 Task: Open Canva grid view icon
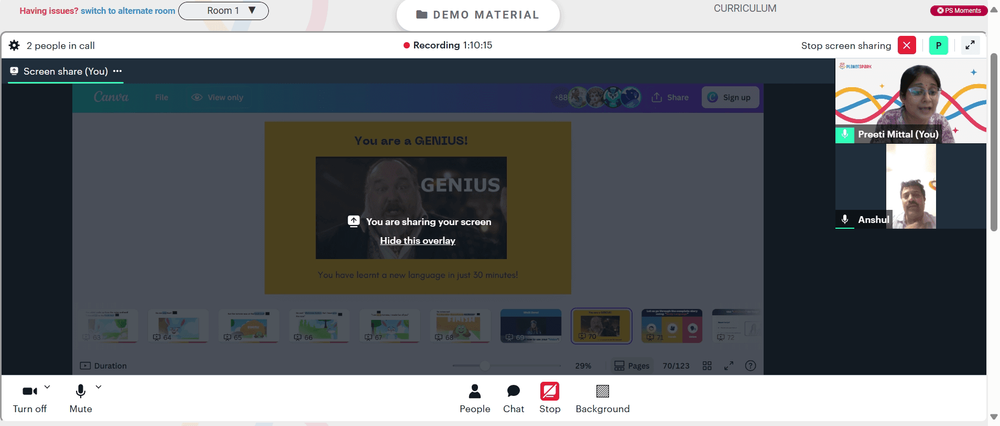tap(707, 366)
